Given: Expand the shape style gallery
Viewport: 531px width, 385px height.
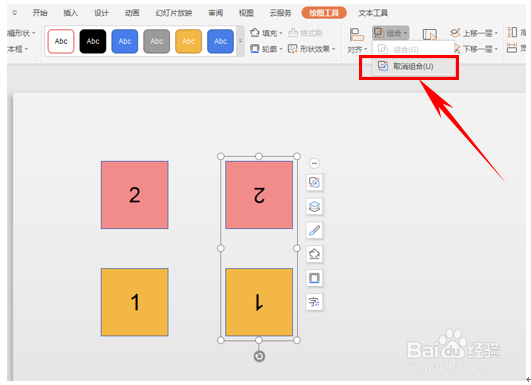Looking at the screenshot, I should [x=240, y=41].
